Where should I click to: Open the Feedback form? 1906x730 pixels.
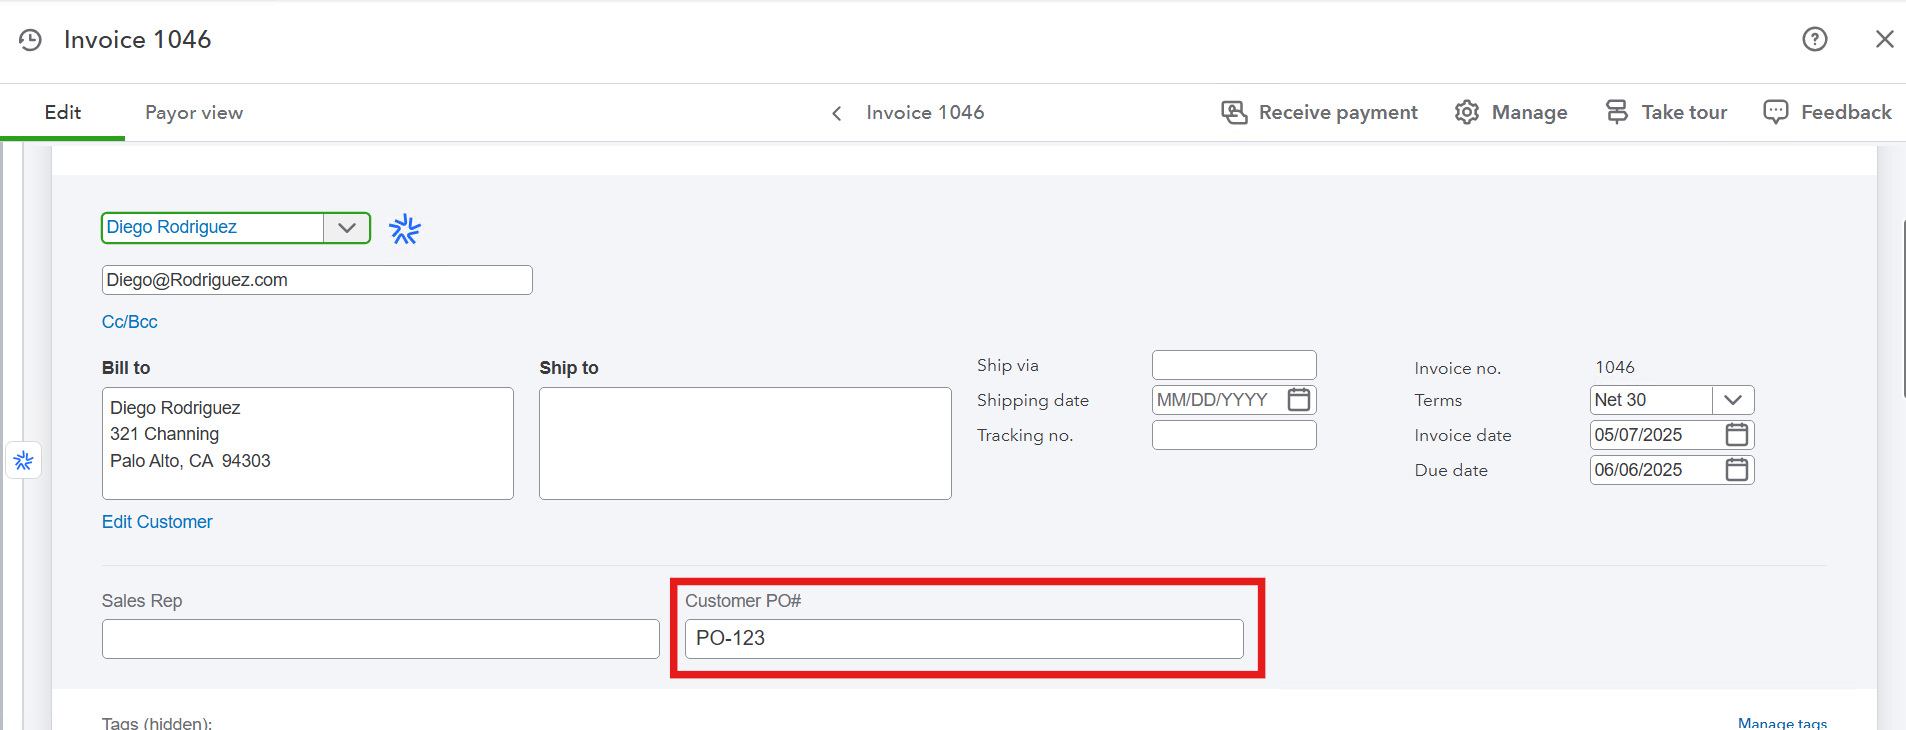[x=1827, y=112]
